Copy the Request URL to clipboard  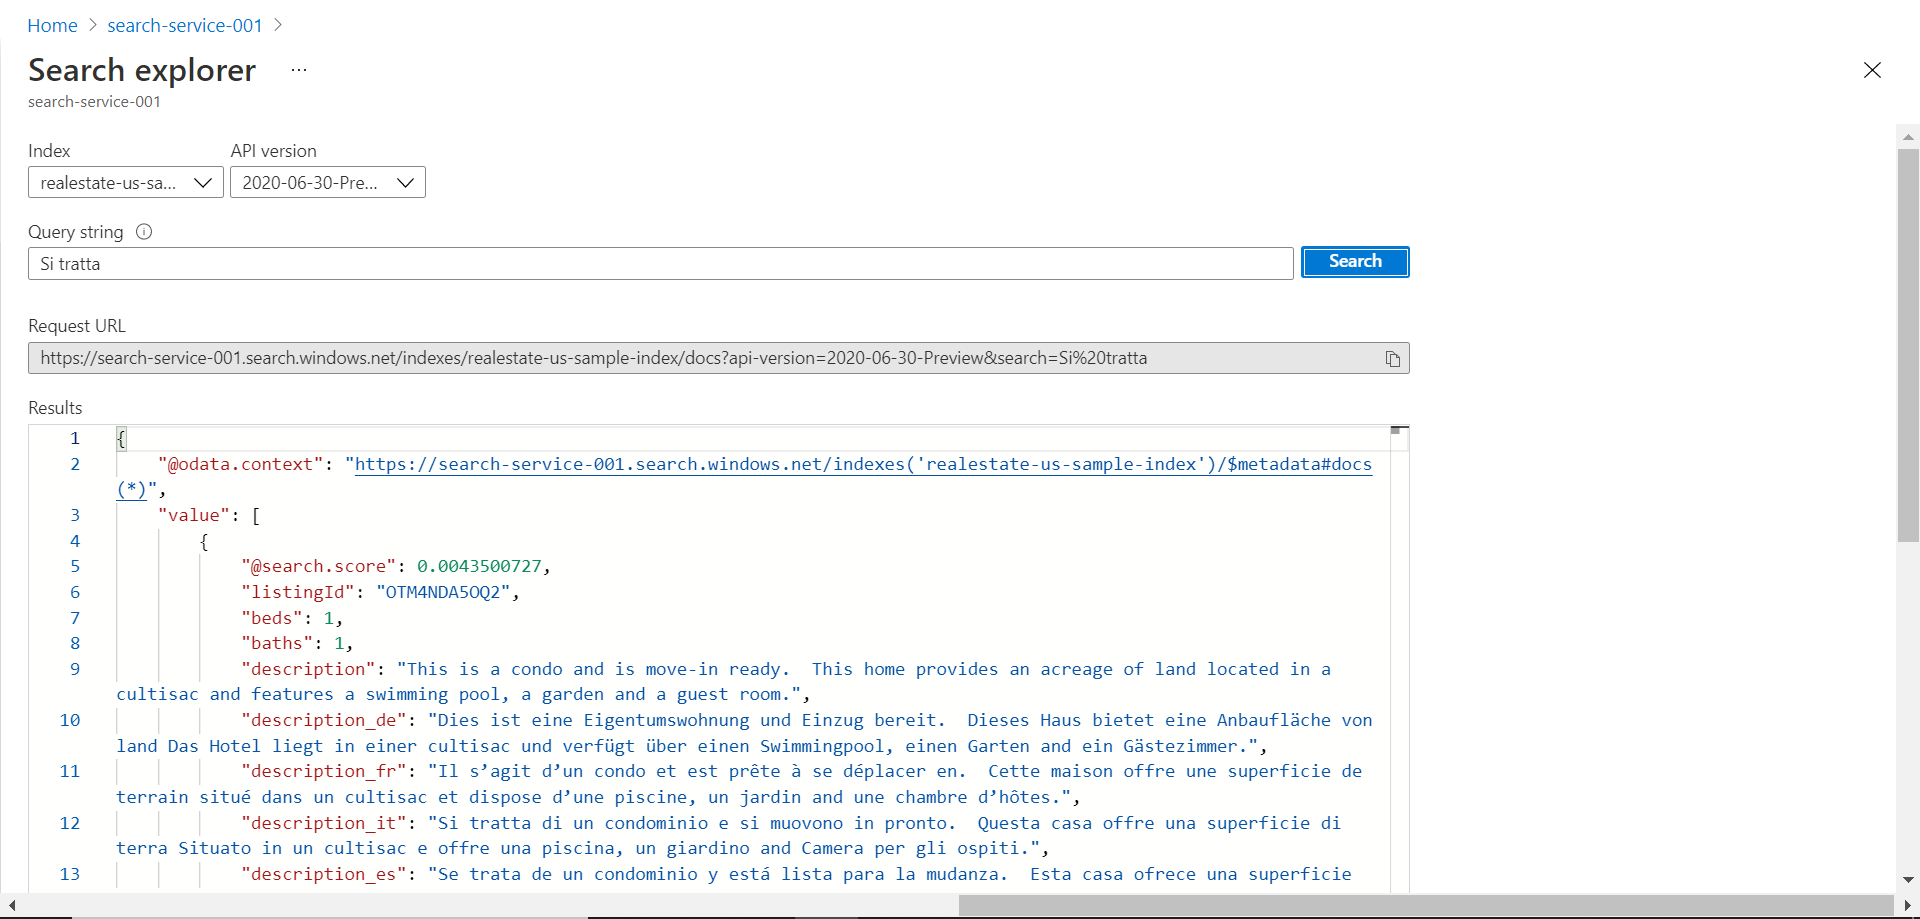[1392, 359]
